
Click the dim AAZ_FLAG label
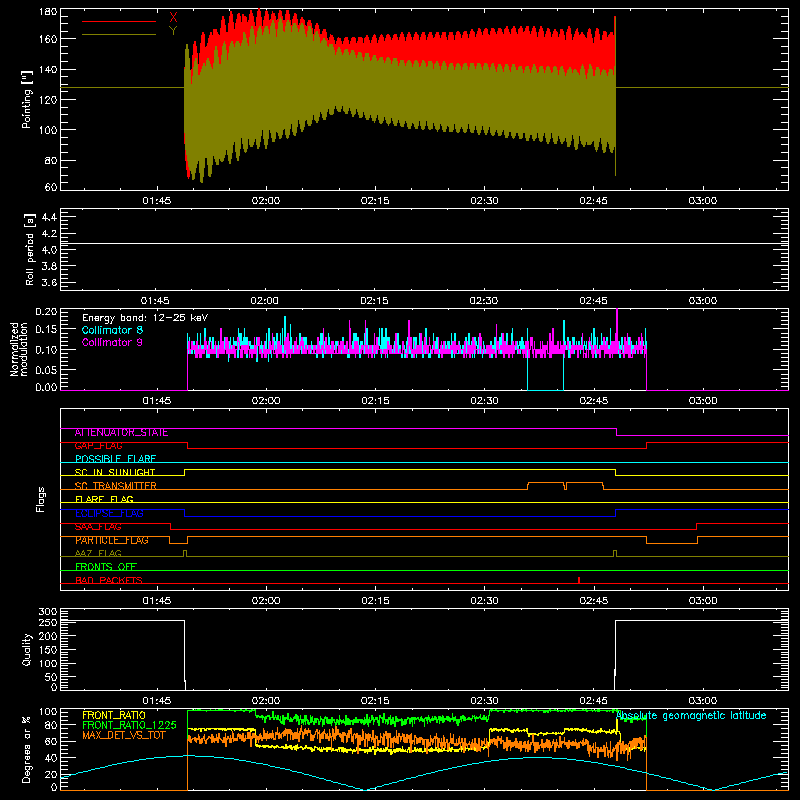[x=98, y=553]
